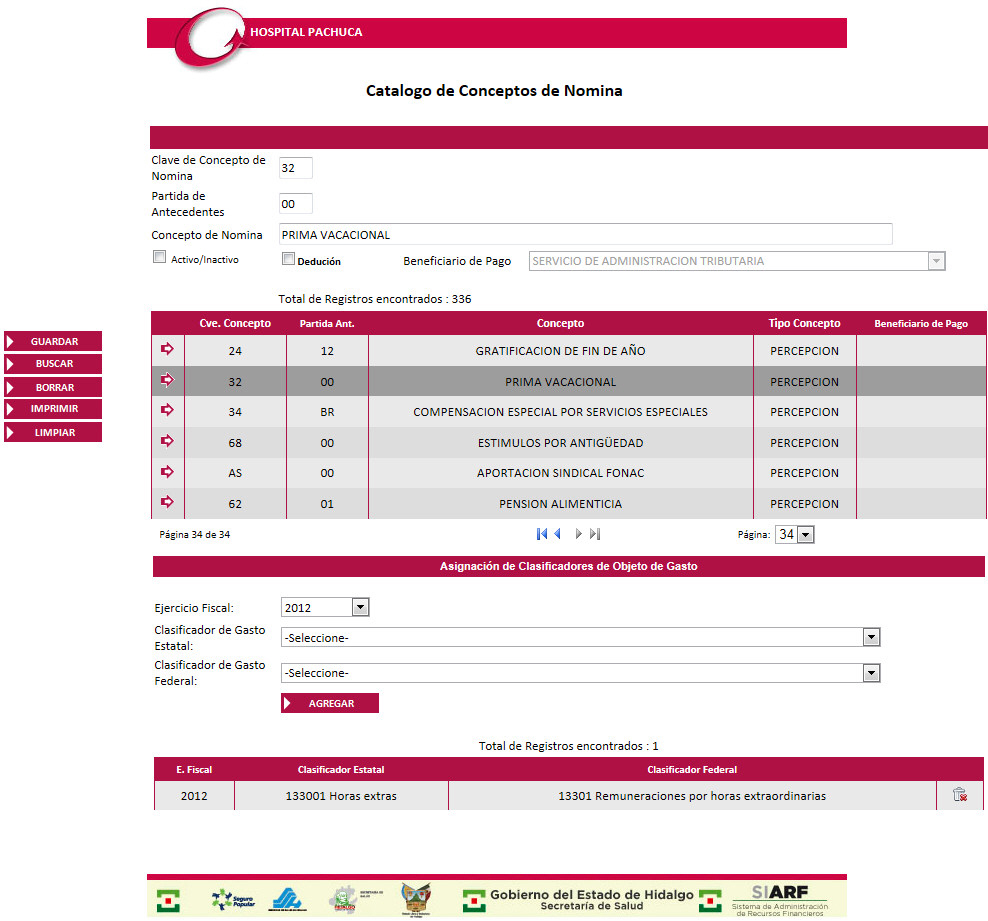The height and width of the screenshot is (921, 988).
Task: Click the Página 34 de 34 label
Action: coord(195,535)
